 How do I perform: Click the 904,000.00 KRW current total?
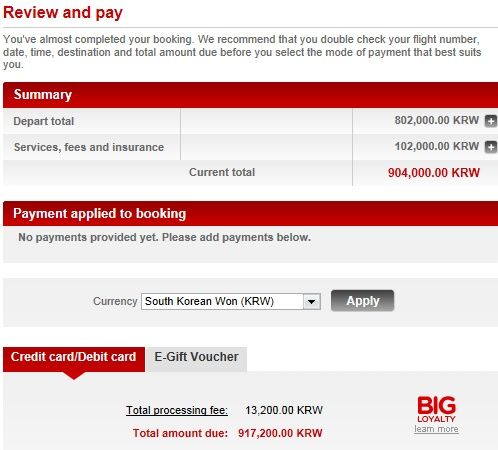[434, 173]
